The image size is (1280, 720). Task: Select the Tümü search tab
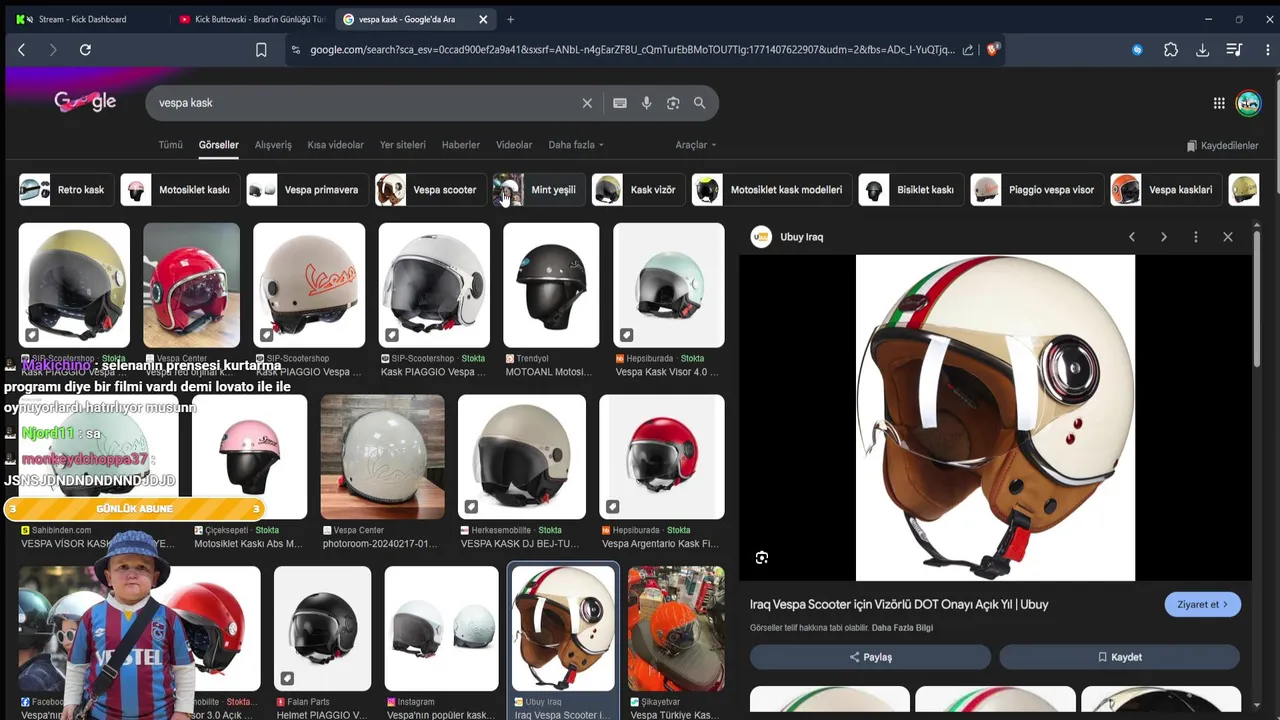170,145
